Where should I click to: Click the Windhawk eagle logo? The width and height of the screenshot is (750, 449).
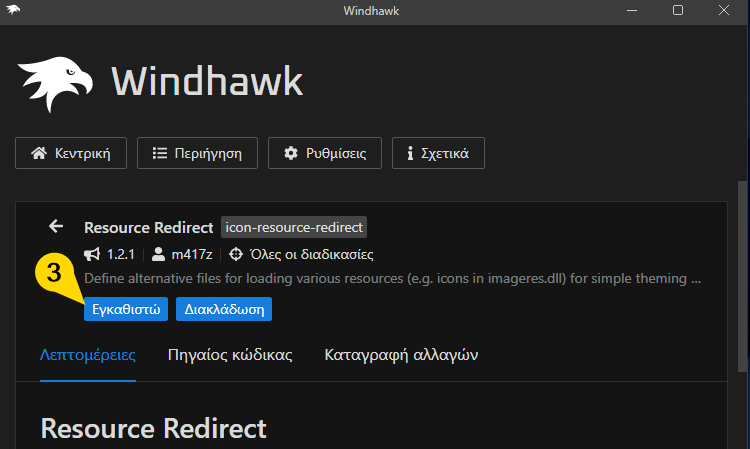pos(55,84)
